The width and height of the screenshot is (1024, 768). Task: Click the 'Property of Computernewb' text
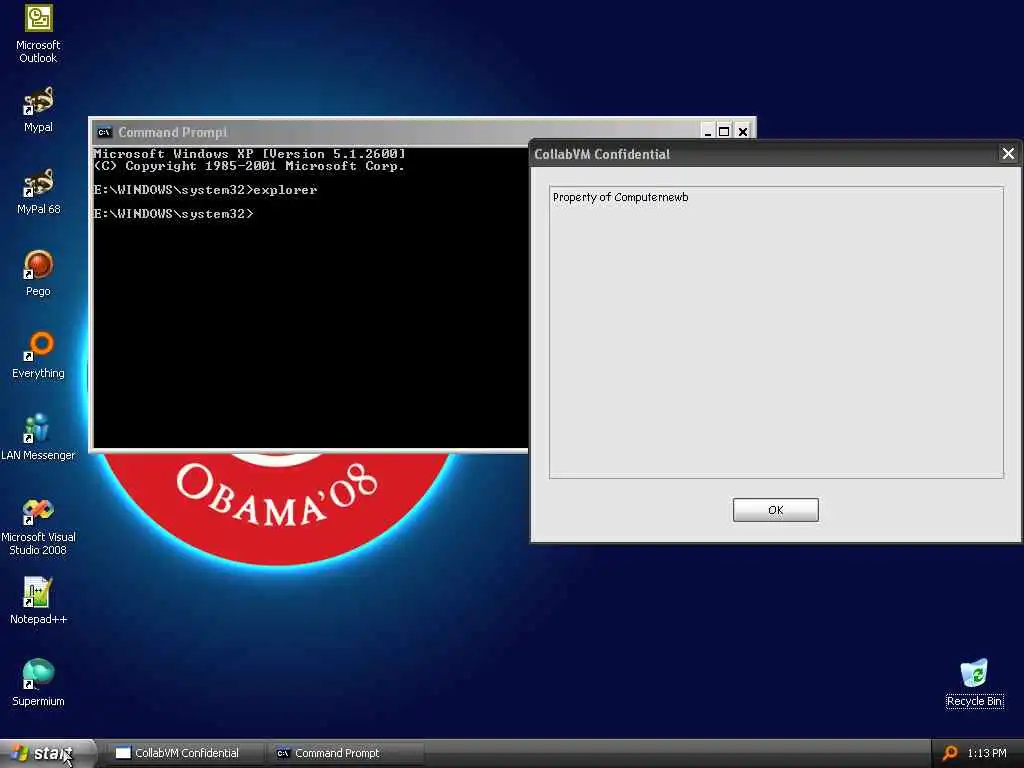click(x=620, y=197)
